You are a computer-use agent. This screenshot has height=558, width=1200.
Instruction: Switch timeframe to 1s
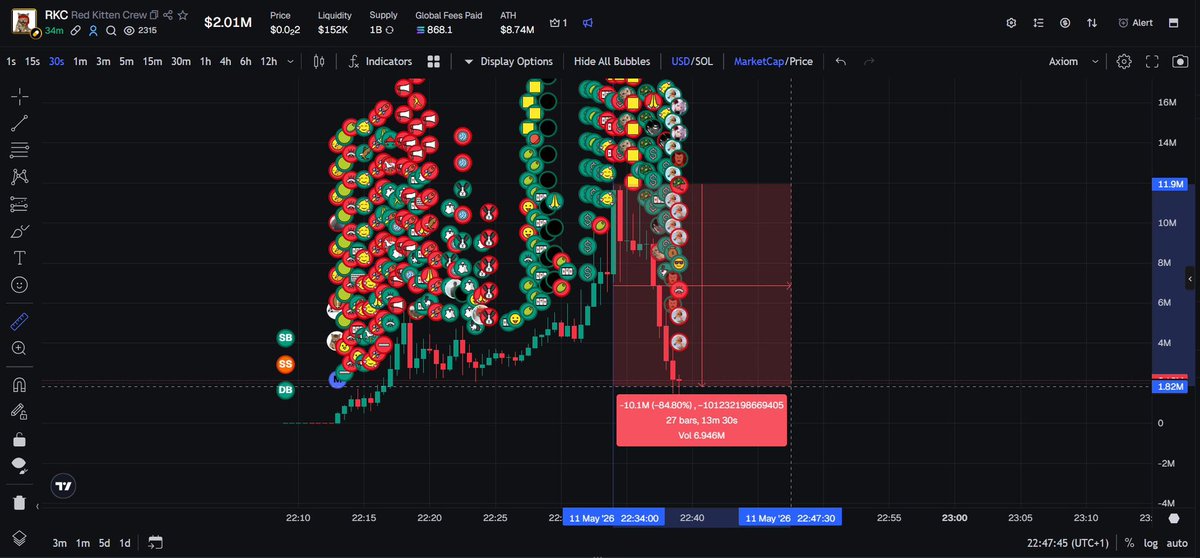coord(11,61)
